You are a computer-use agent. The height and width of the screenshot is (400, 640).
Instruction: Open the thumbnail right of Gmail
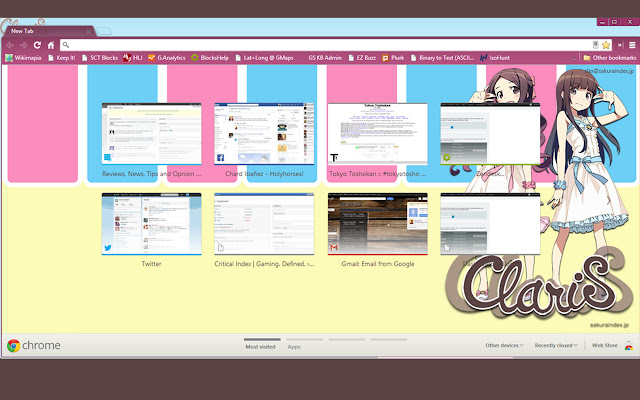click(x=490, y=224)
